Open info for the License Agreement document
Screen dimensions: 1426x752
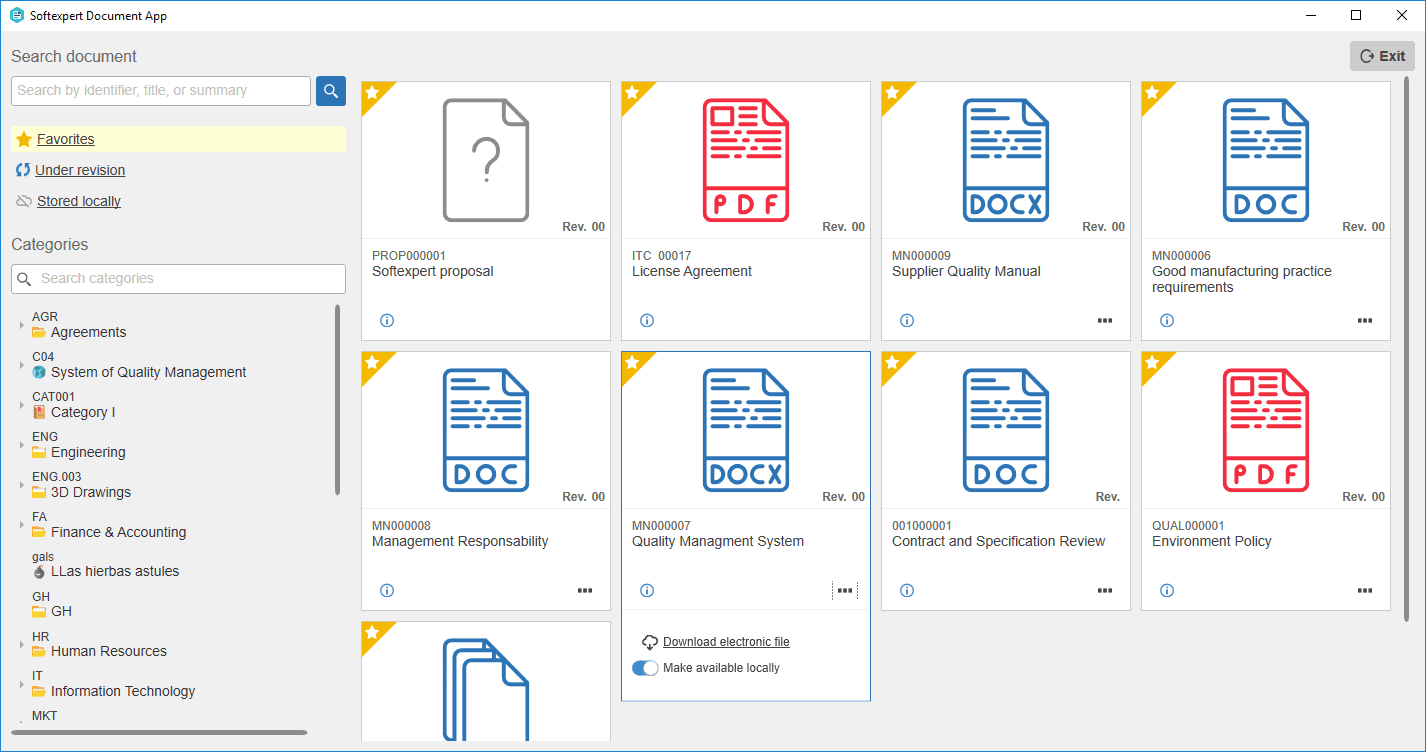647,320
